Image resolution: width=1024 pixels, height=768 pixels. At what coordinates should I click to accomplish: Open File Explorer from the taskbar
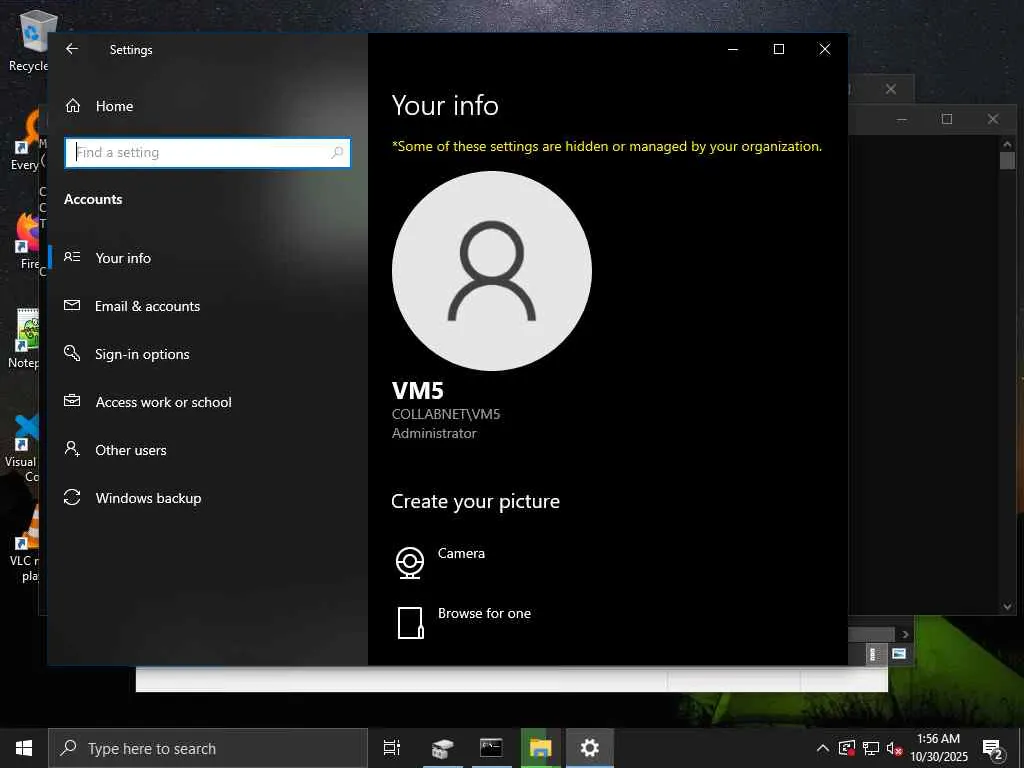click(541, 748)
